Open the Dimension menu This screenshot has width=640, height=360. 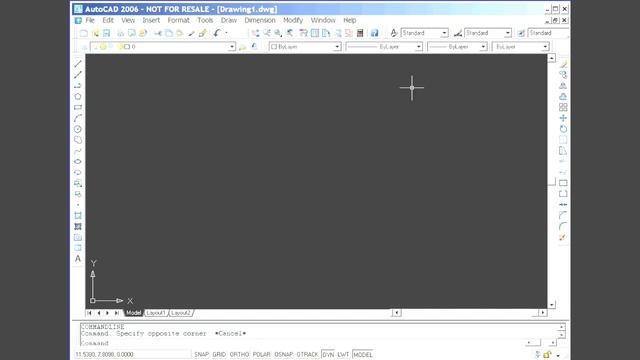[x=260, y=20]
